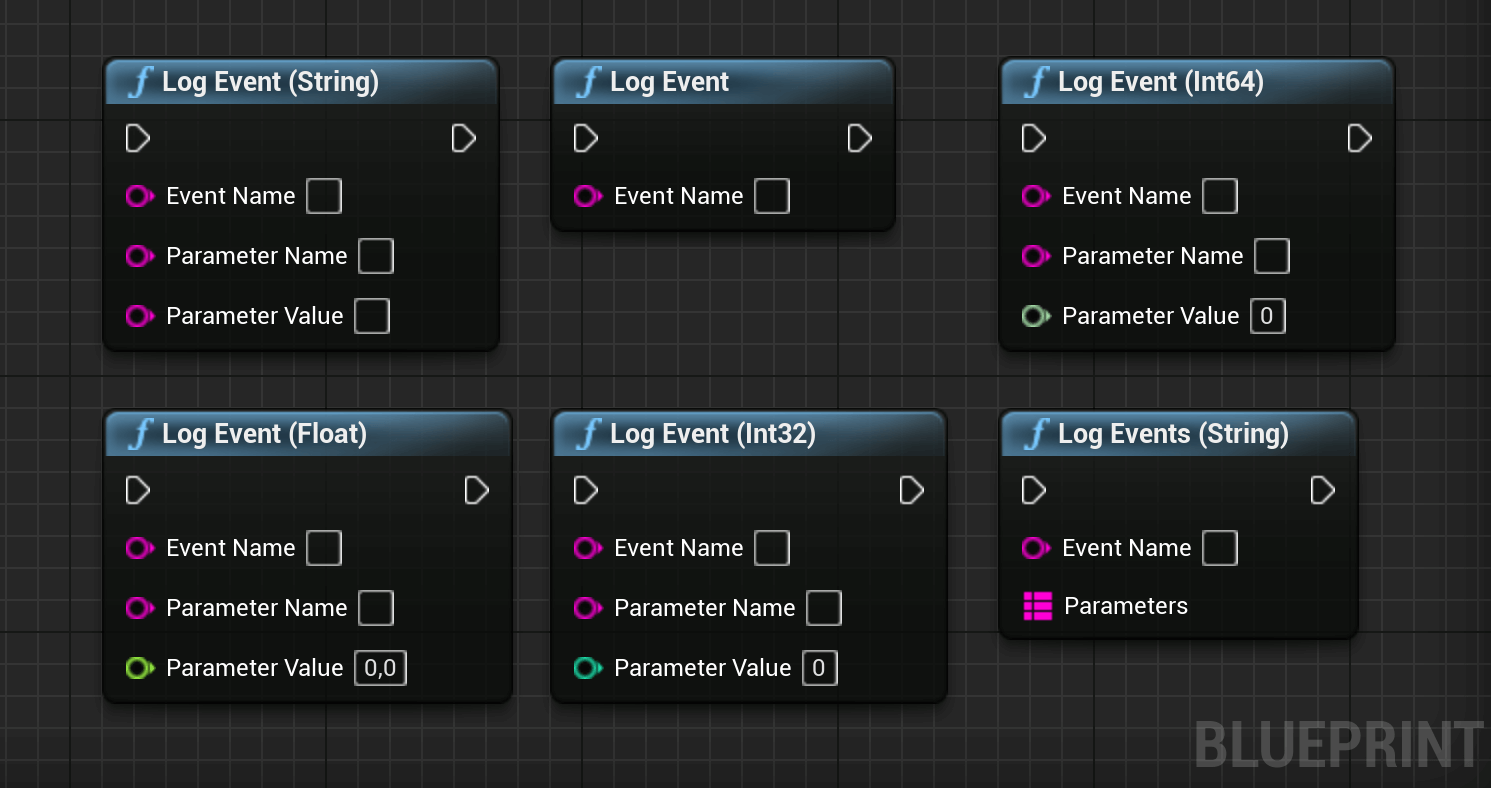Click input exec pin on plain Log Event node
The image size is (1491, 788).
pos(586,138)
